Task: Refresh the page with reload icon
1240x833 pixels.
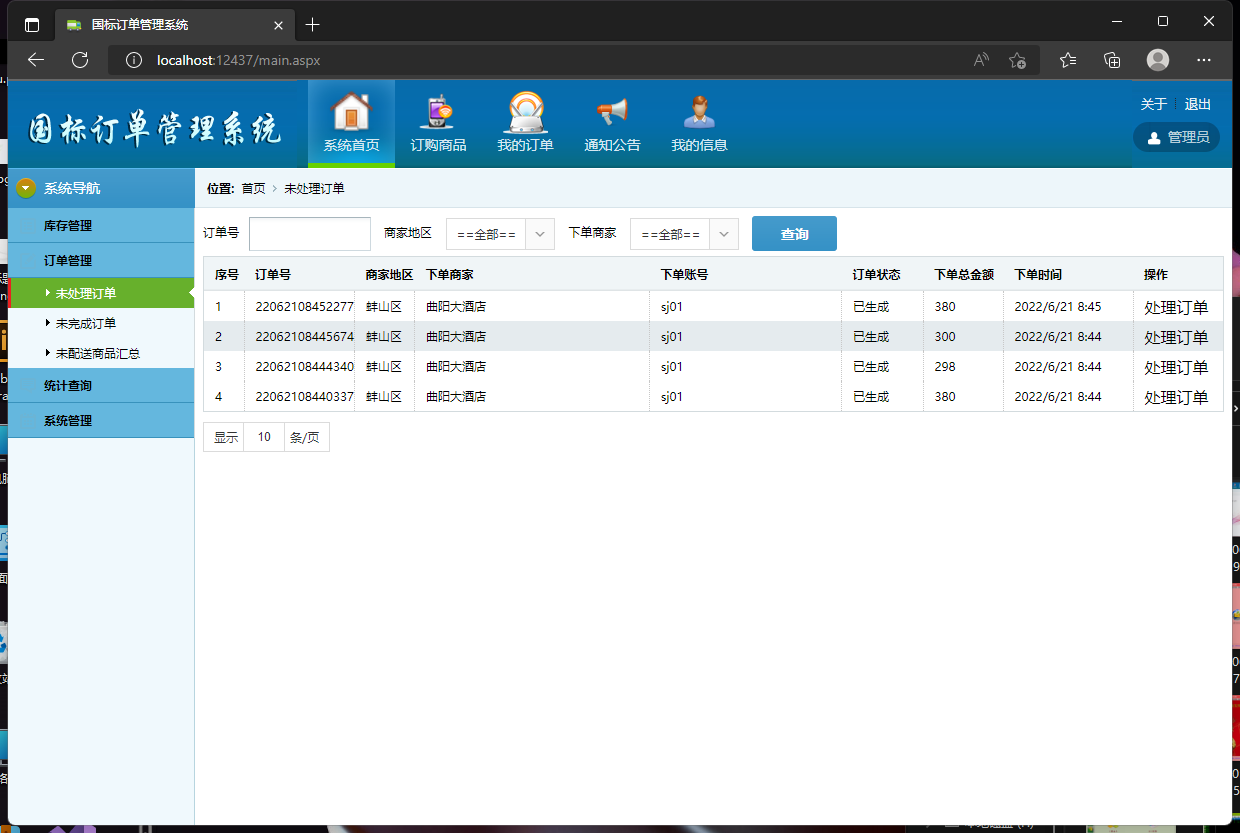Action: coord(80,60)
